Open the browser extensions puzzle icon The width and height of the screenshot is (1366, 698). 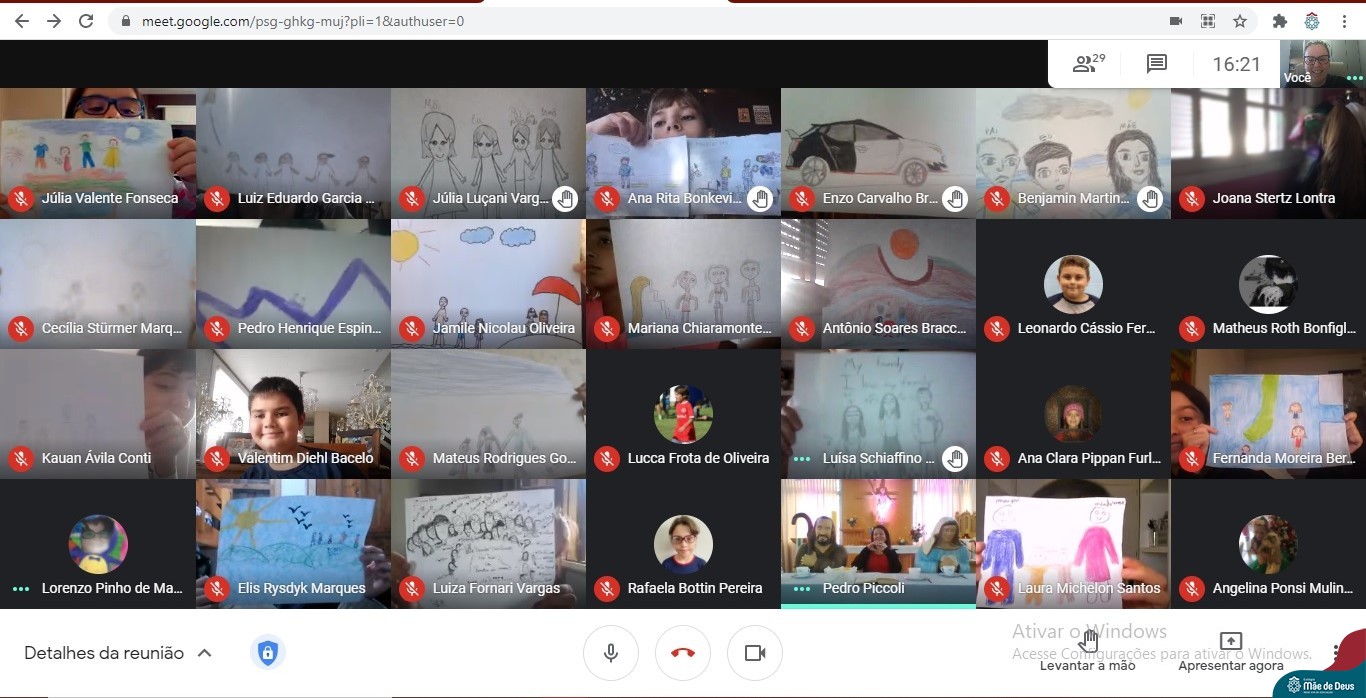(1279, 21)
